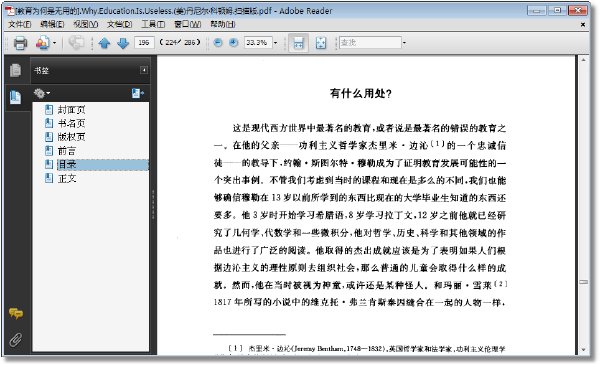Open the 帮助 menu
The image size is (600, 366).
click(x=222, y=25)
